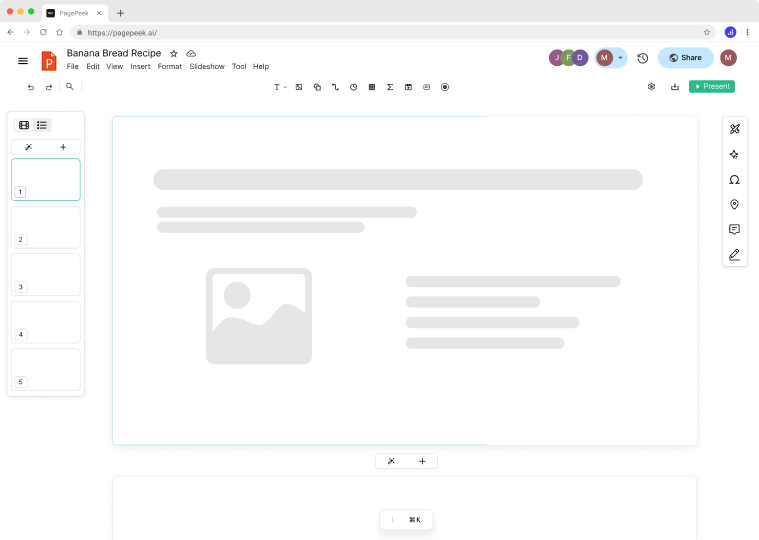
Task: Bookmark page with address bar star
Action: point(707,32)
